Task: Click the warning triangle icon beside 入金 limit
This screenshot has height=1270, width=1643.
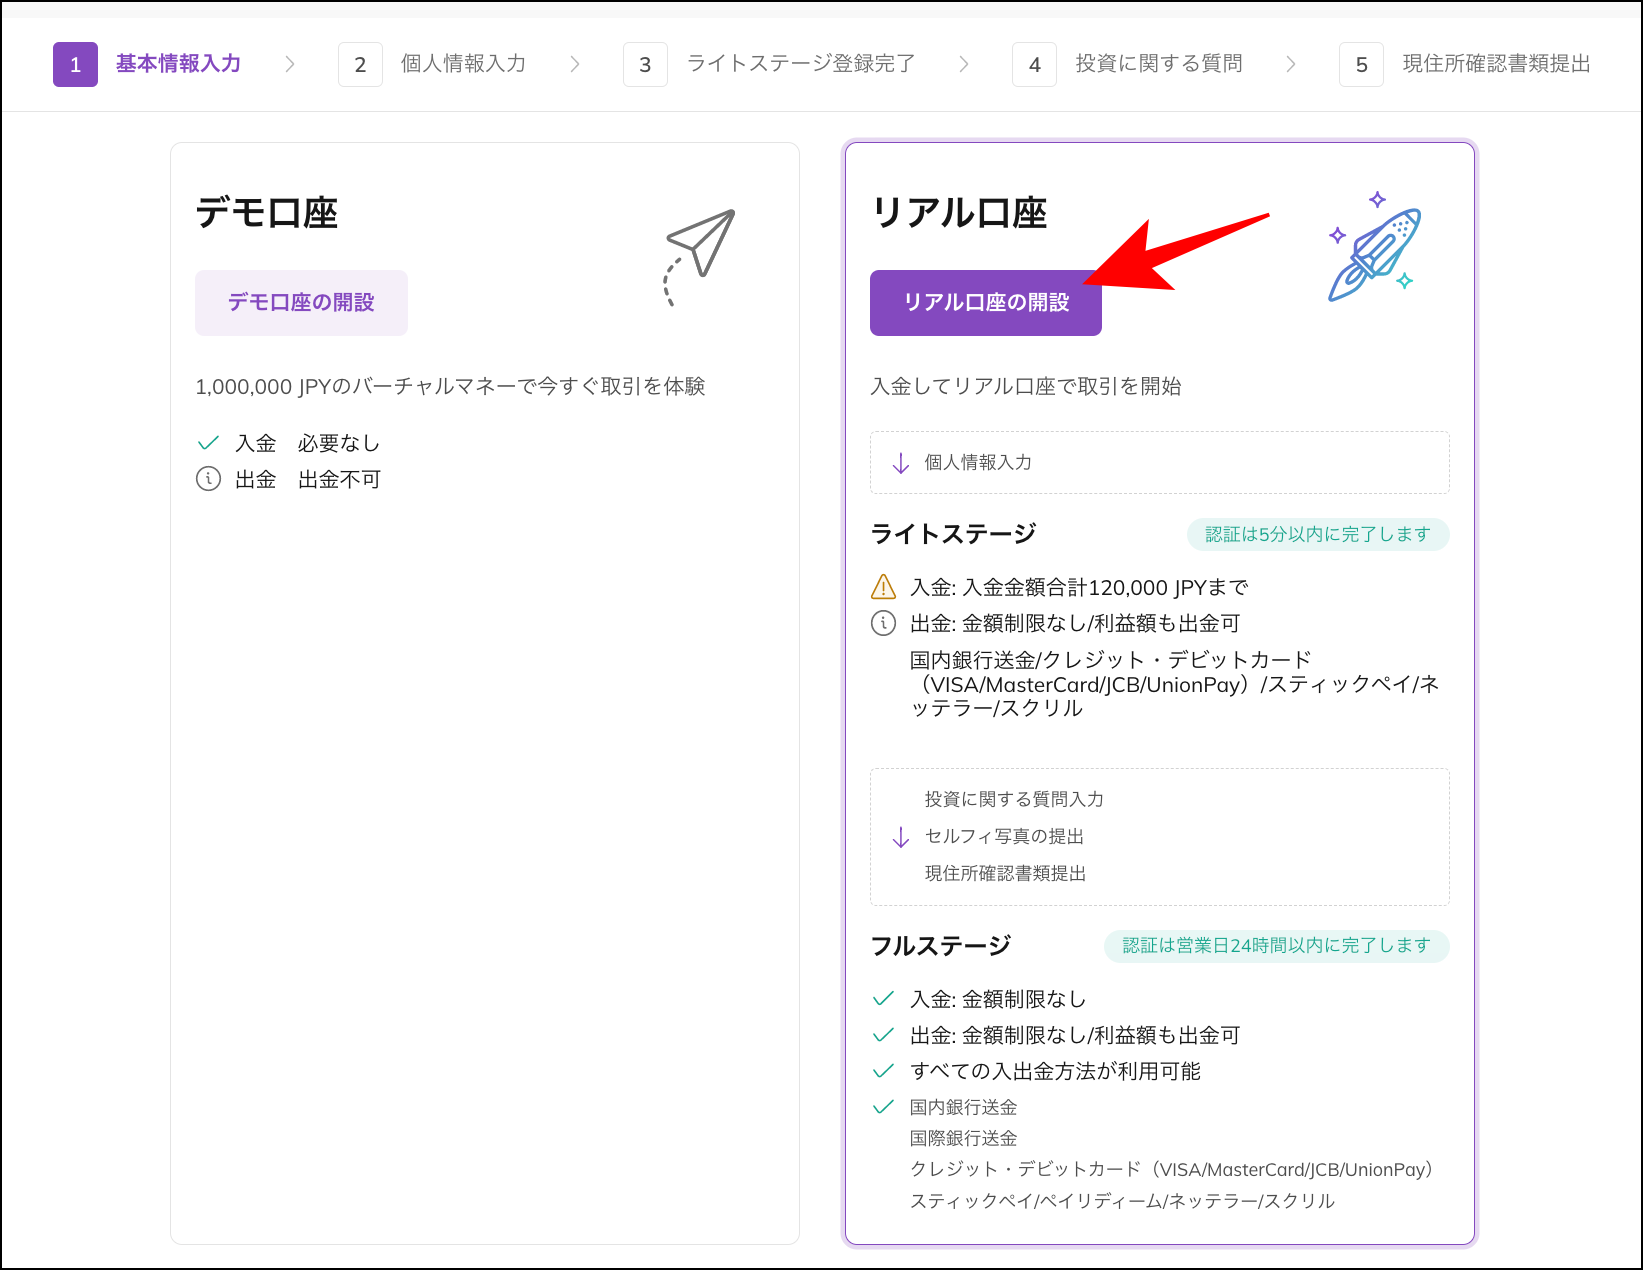Action: point(883,587)
